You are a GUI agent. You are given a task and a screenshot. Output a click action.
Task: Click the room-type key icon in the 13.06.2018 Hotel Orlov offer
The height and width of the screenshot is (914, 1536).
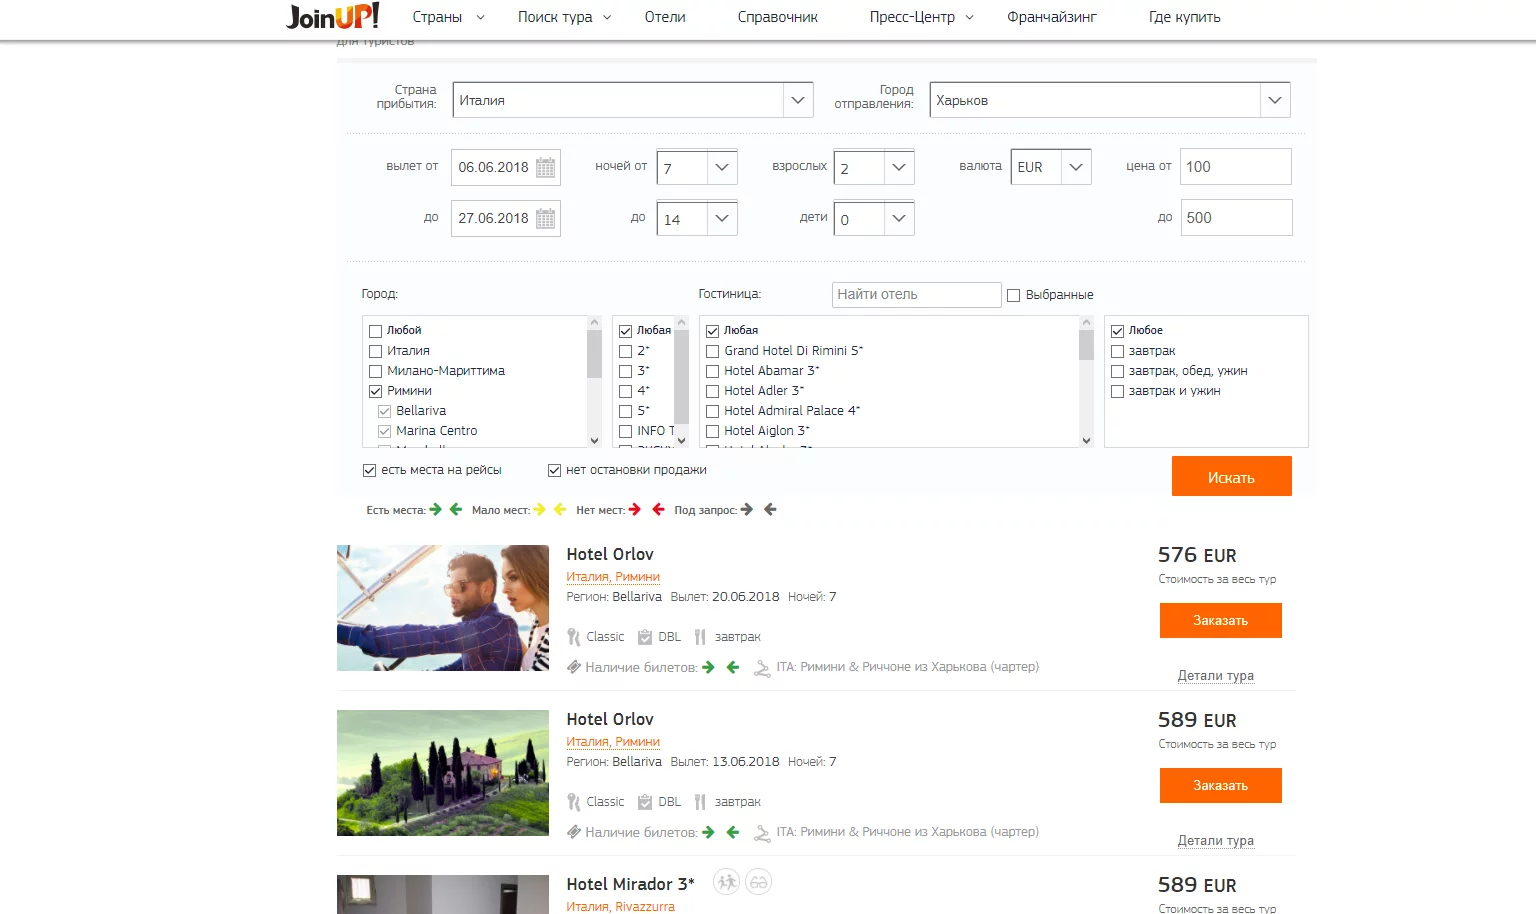(573, 802)
